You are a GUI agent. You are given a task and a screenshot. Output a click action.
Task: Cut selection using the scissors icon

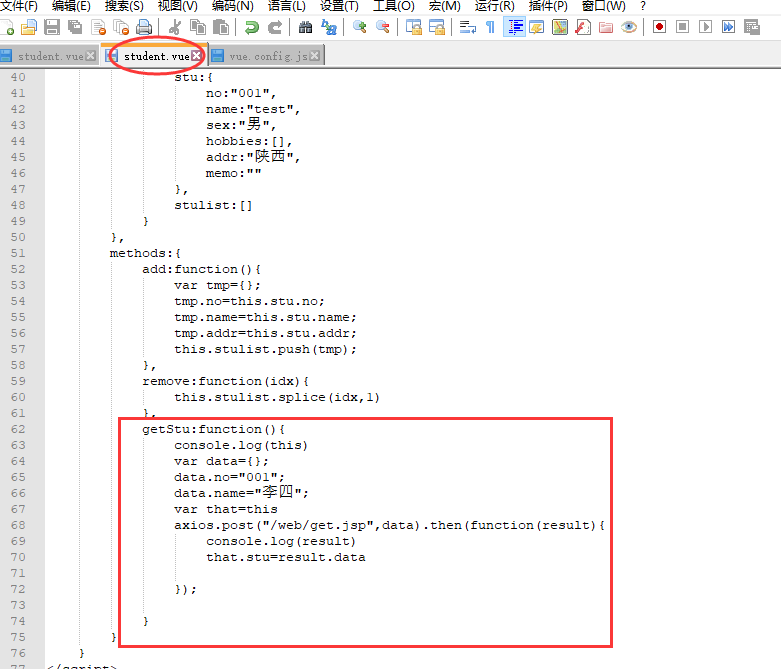coord(175,27)
